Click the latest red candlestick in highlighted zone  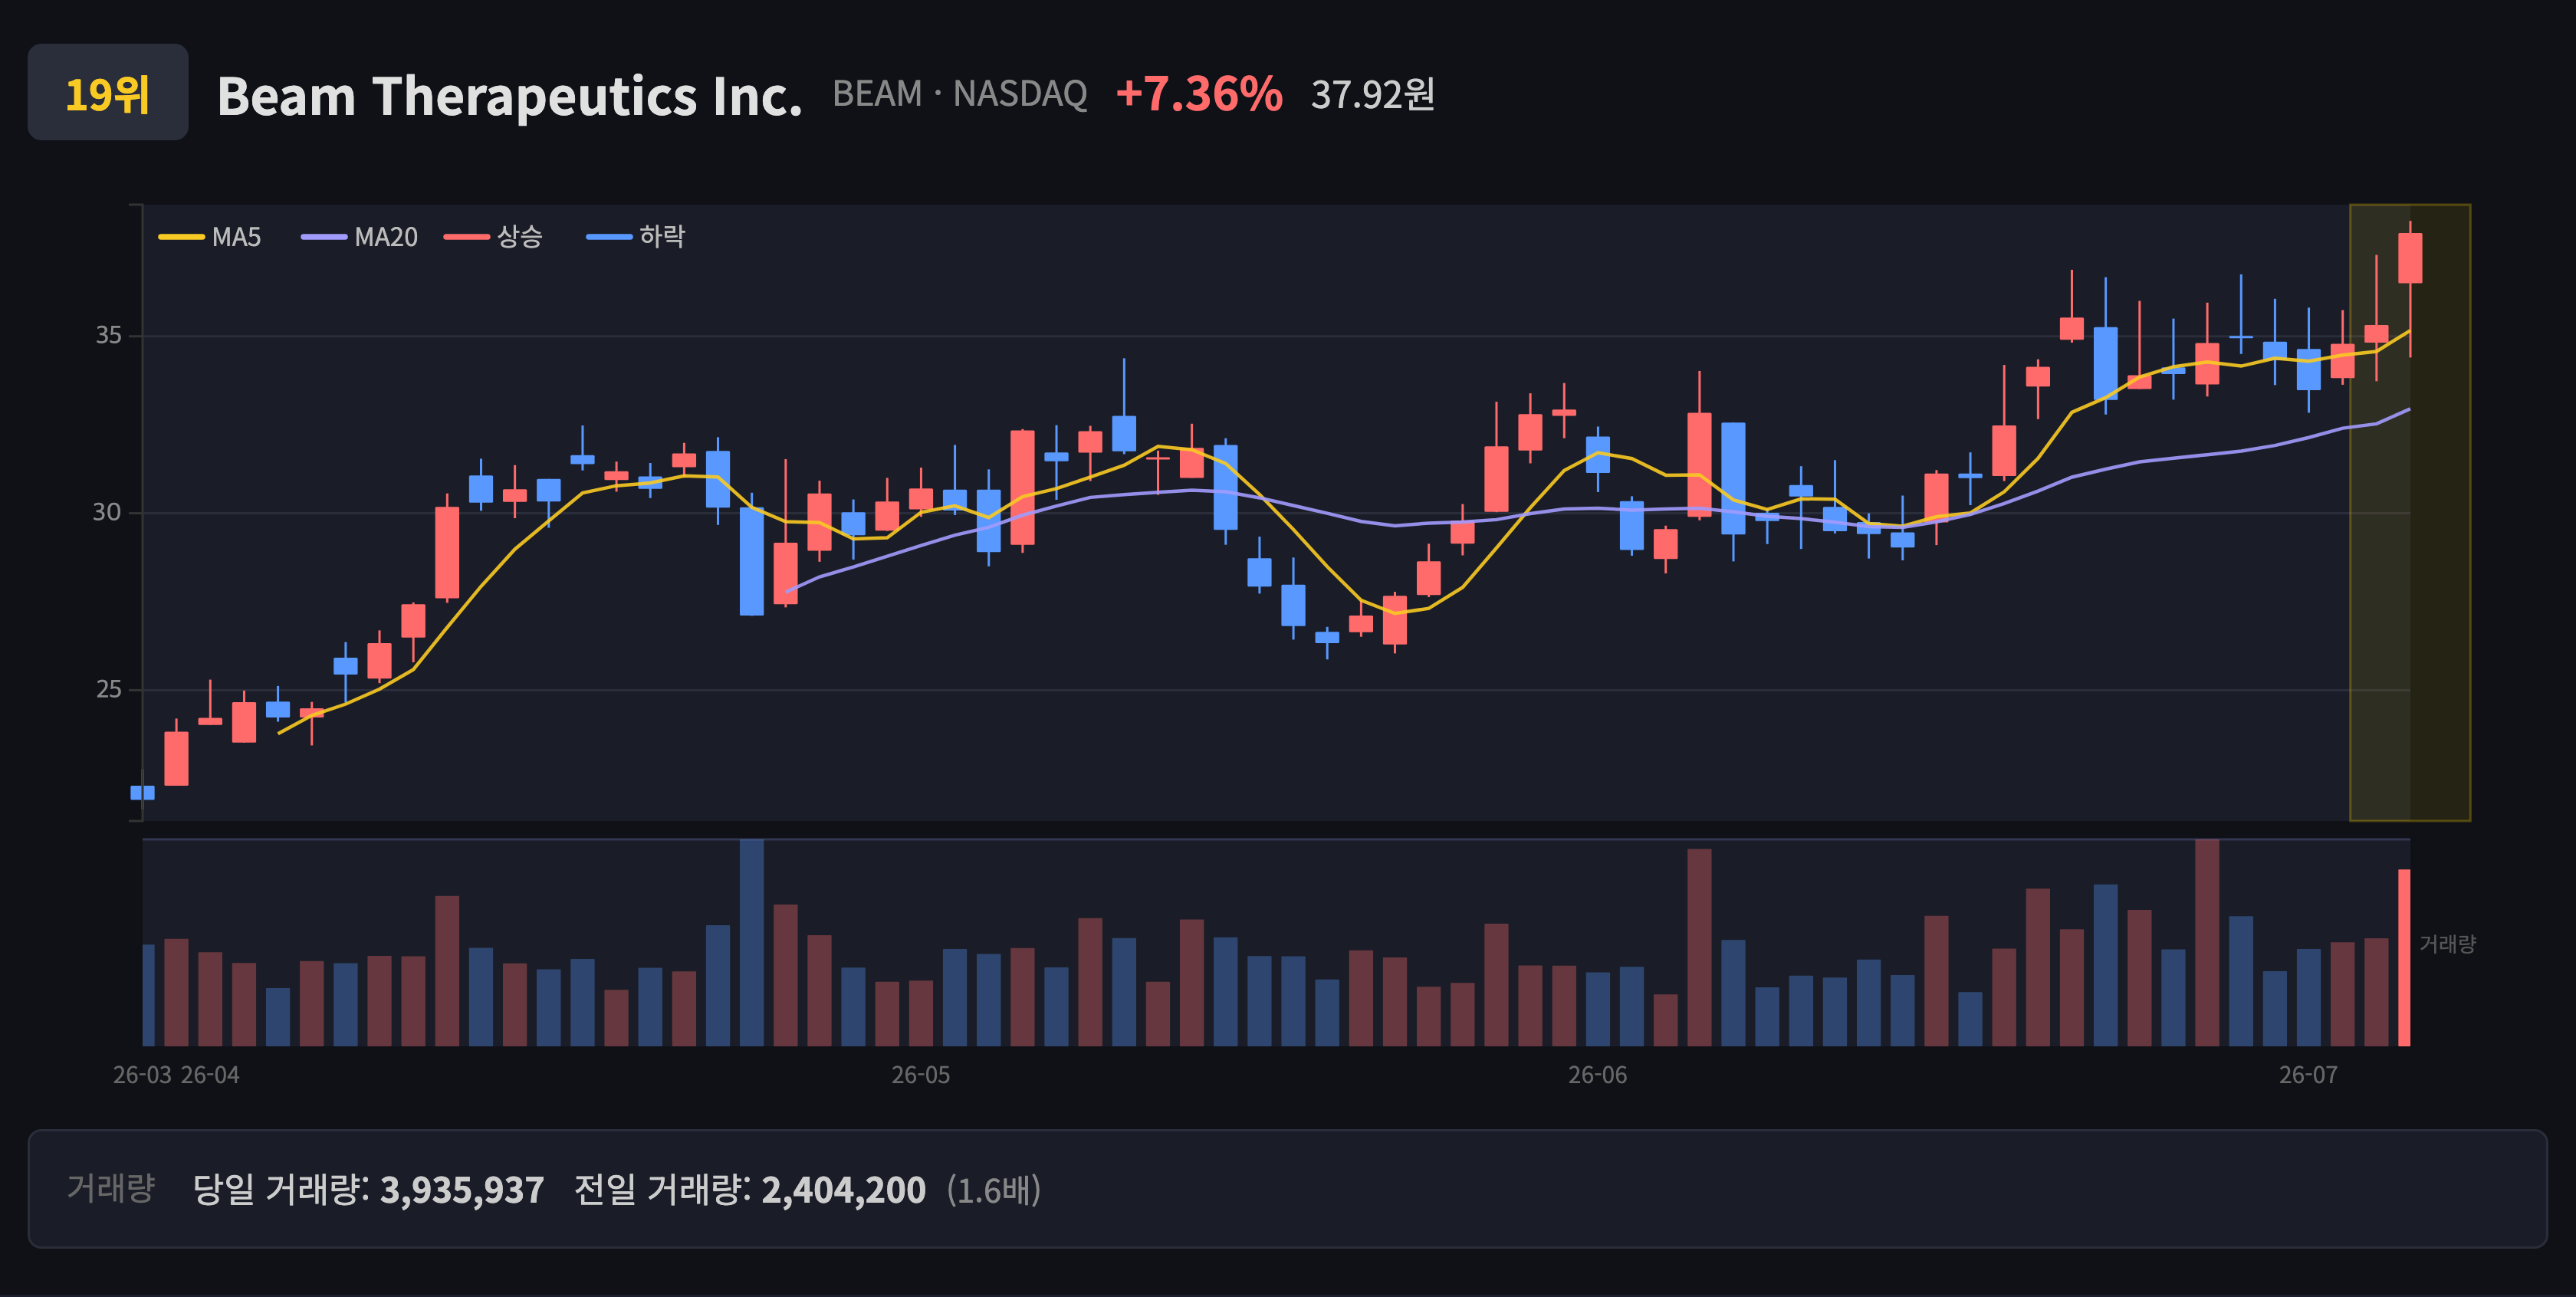[x=2410, y=258]
